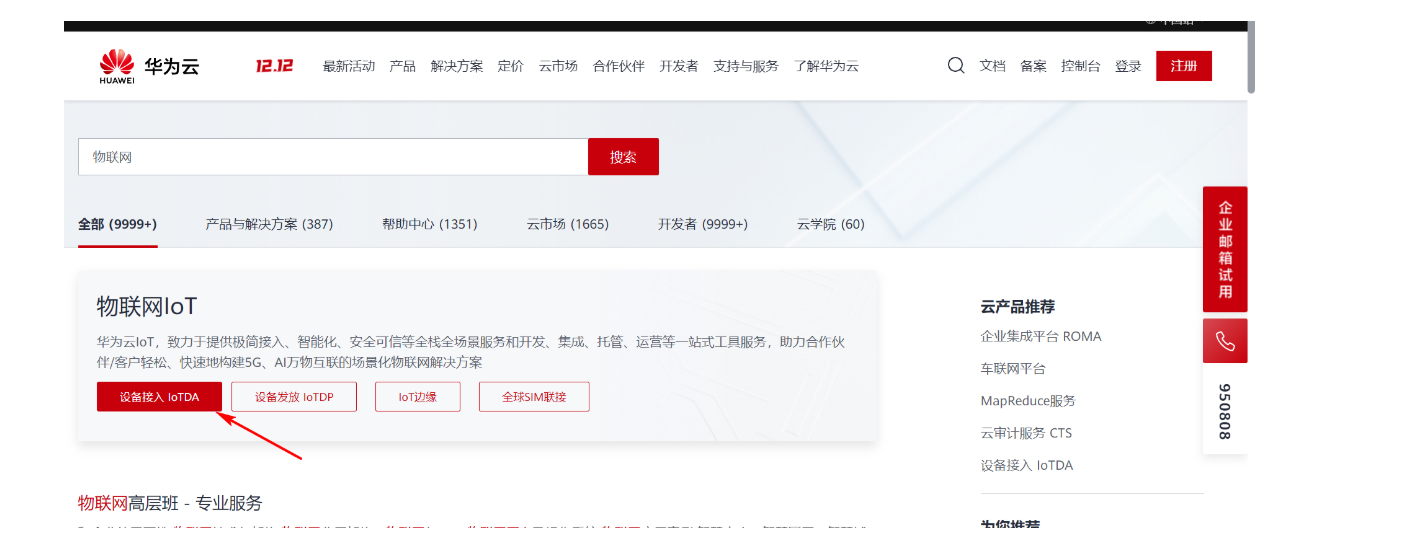The height and width of the screenshot is (547, 1403).
Task: Open 企业集成平台 ROMA recommendation
Action: coord(1041,336)
